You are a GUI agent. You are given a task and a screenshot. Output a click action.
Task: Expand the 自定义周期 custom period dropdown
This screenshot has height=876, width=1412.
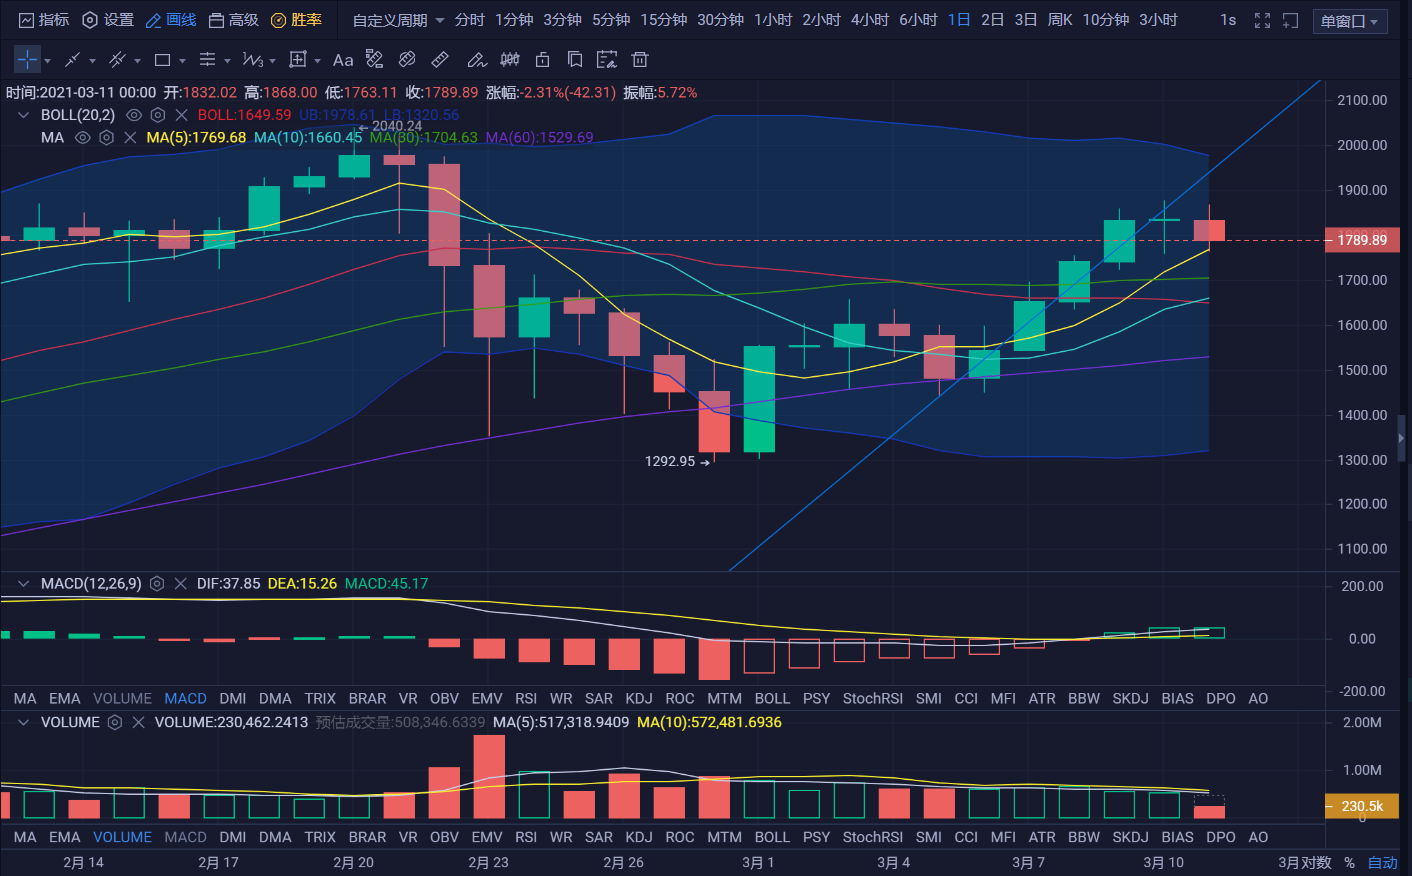pos(398,20)
